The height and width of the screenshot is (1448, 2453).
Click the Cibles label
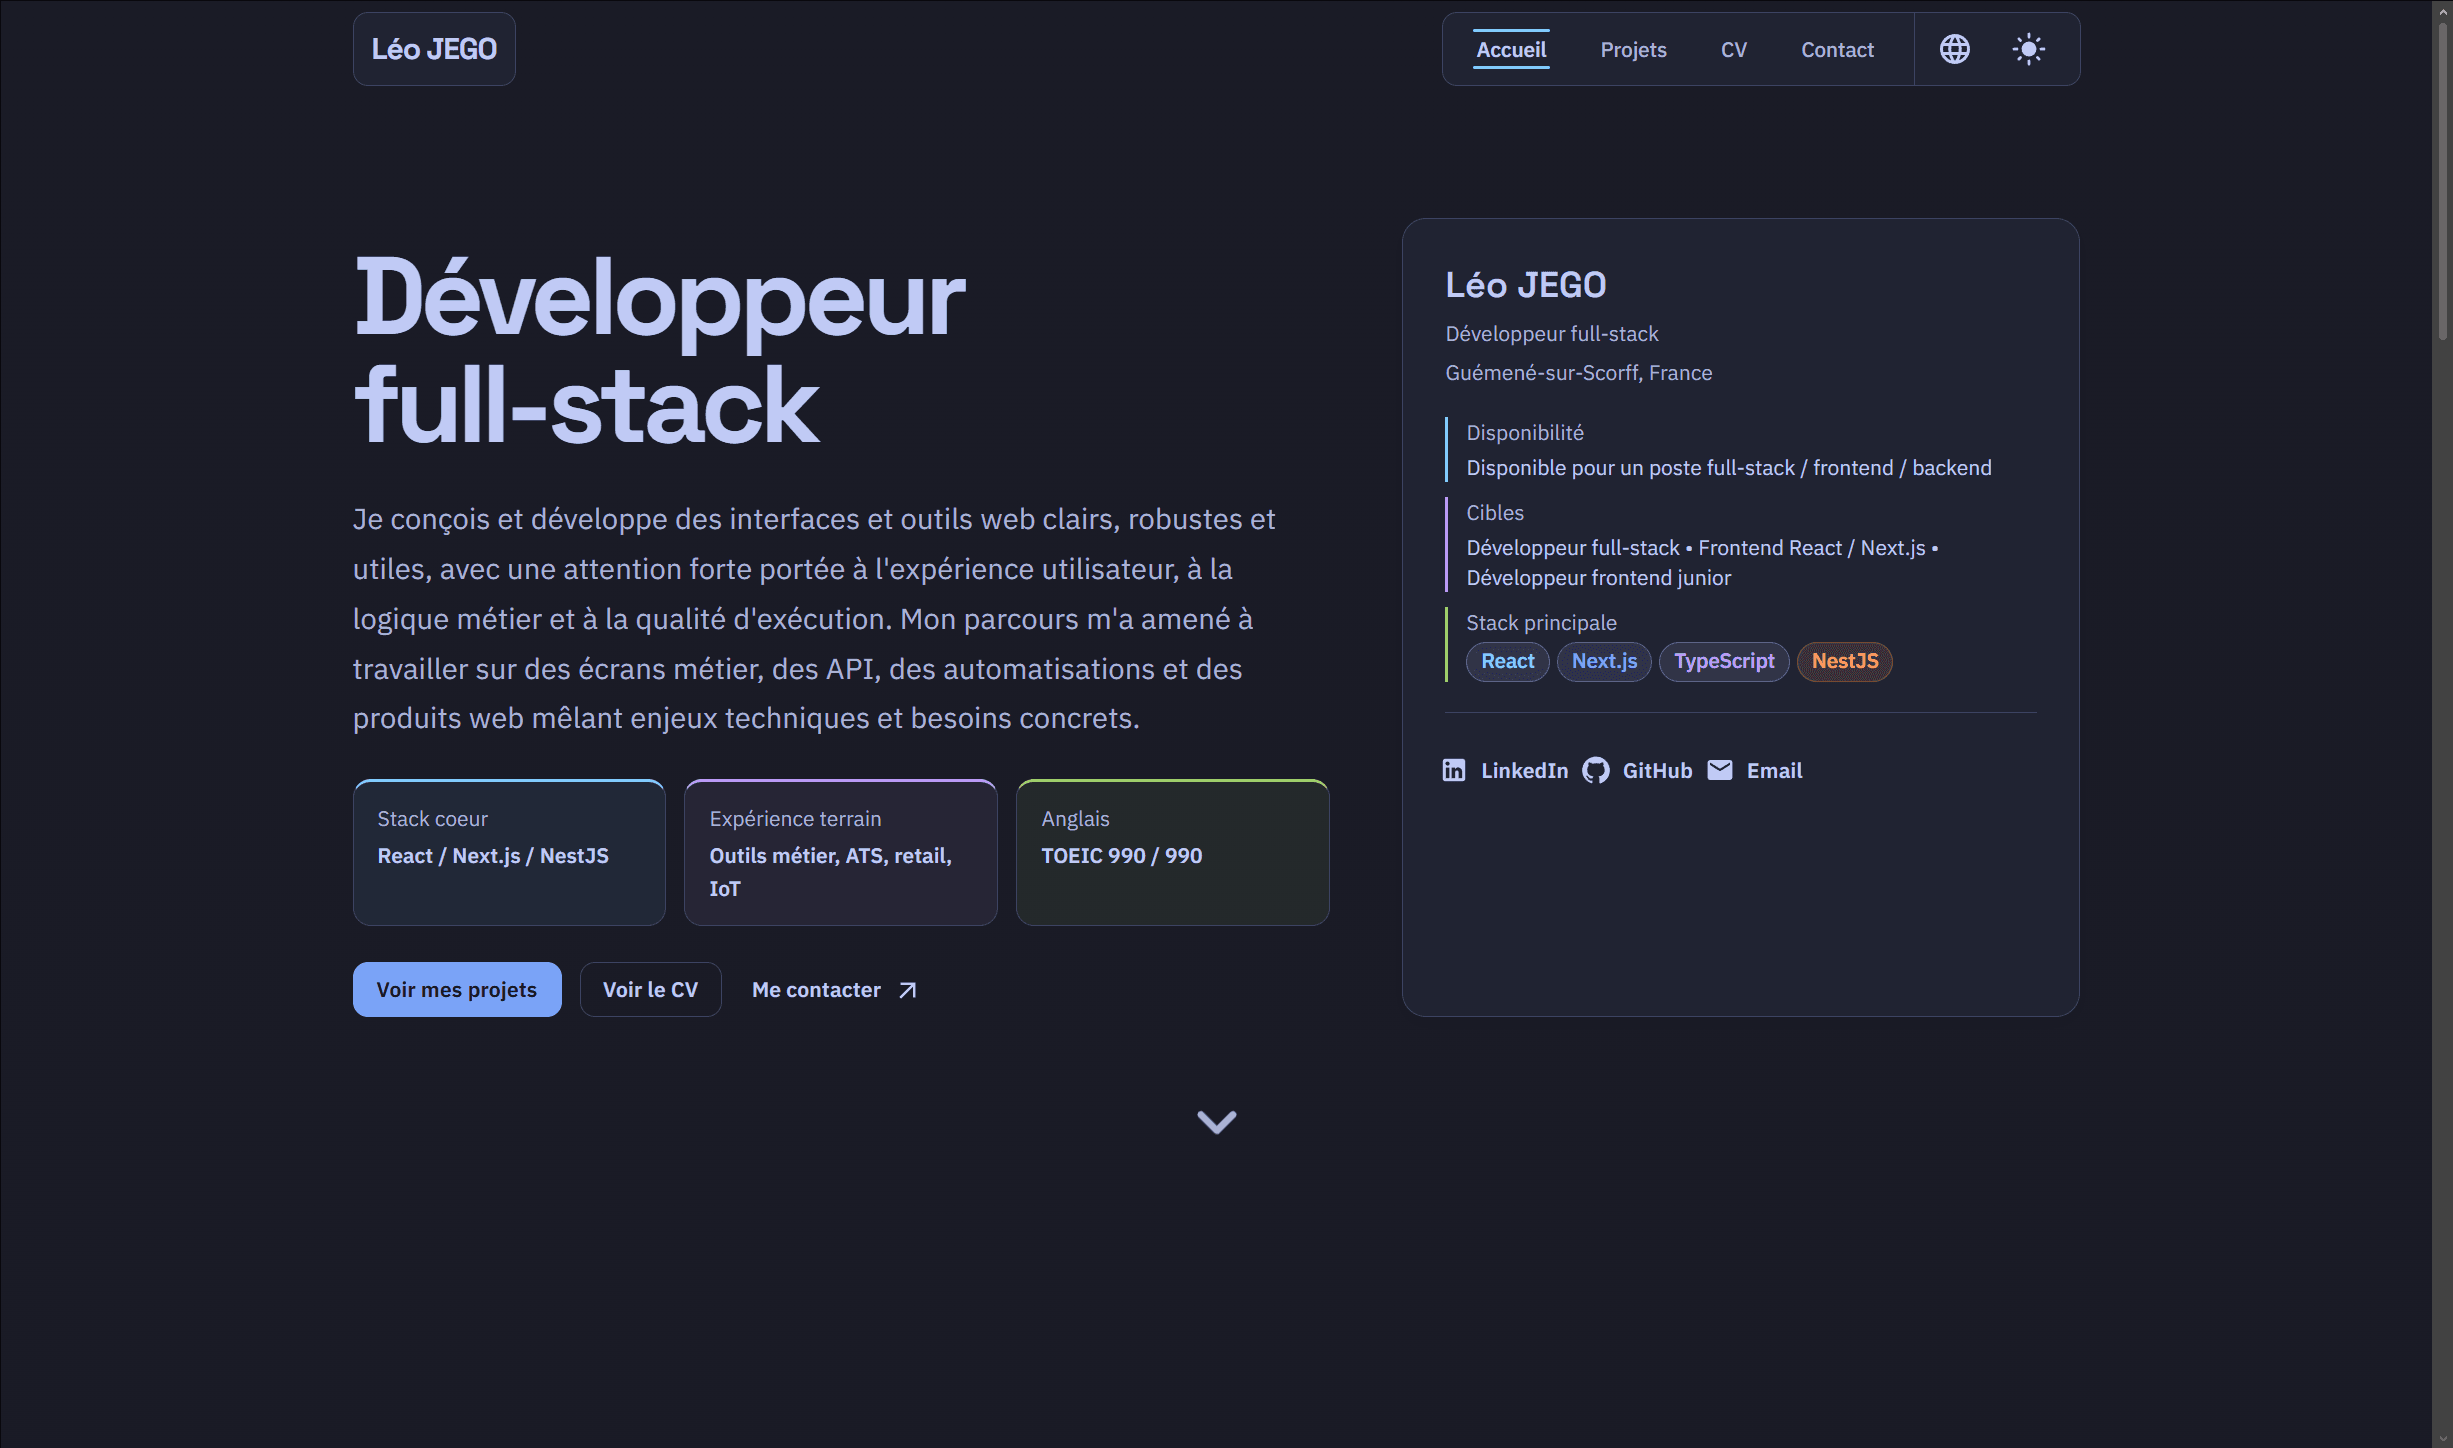(x=1495, y=513)
